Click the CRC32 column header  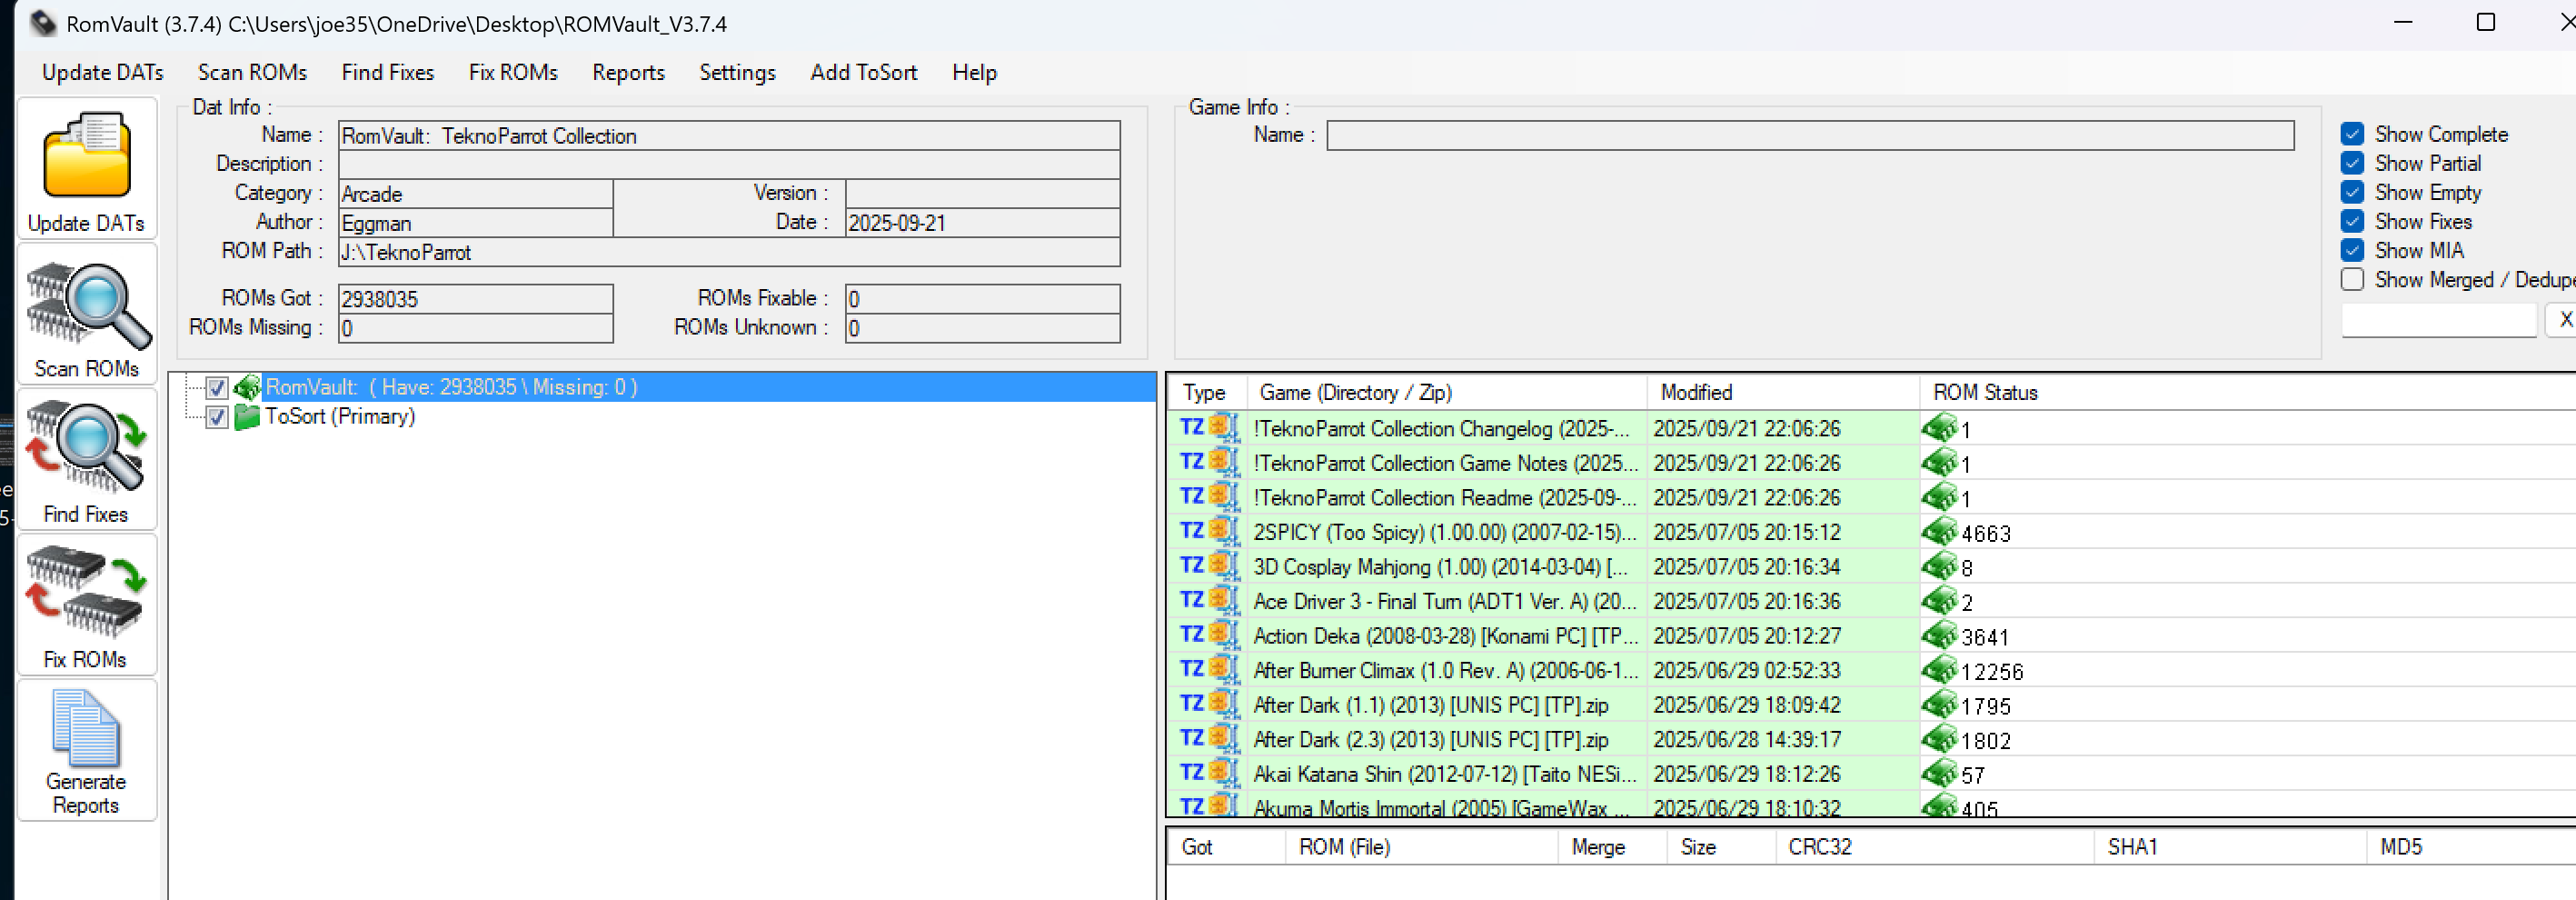click(x=1934, y=847)
